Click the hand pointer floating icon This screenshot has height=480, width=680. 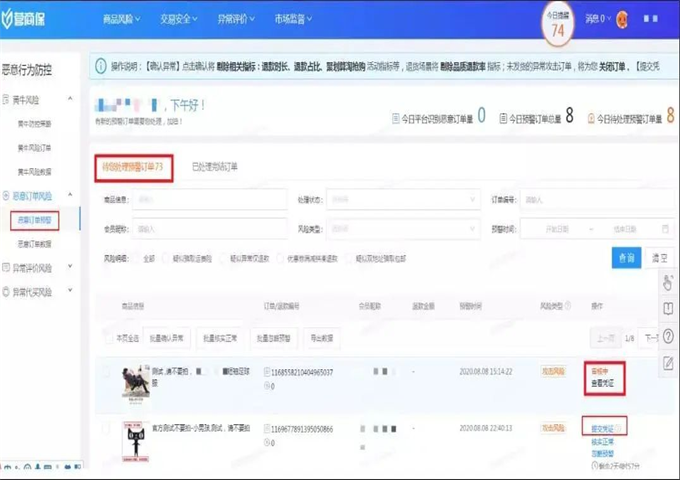pyautogui.click(x=668, y=283)
